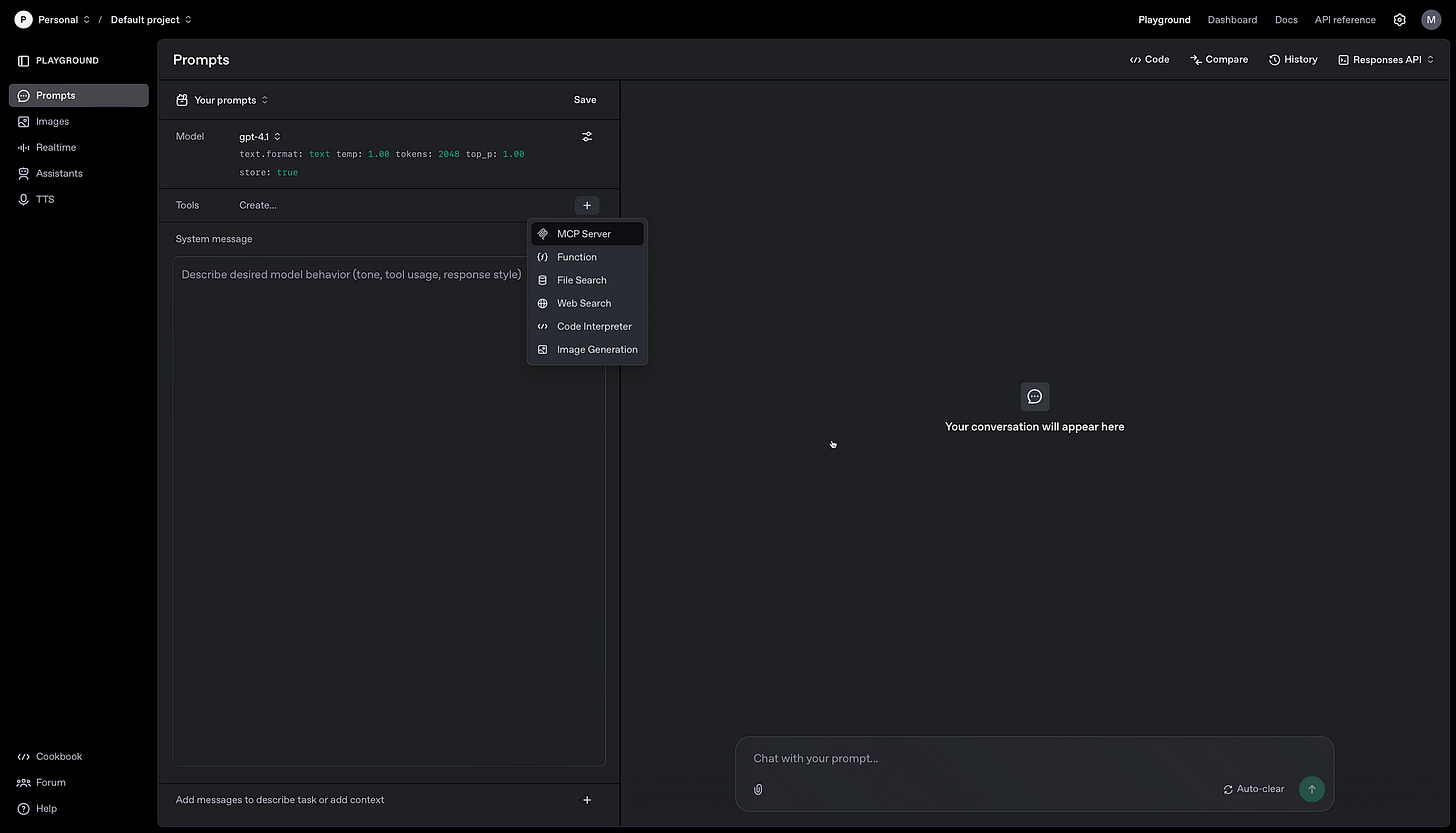Open the Playground top nav tab
Image resolution: width=1456 pixels, height=833 pixels.
[1164, 20]
